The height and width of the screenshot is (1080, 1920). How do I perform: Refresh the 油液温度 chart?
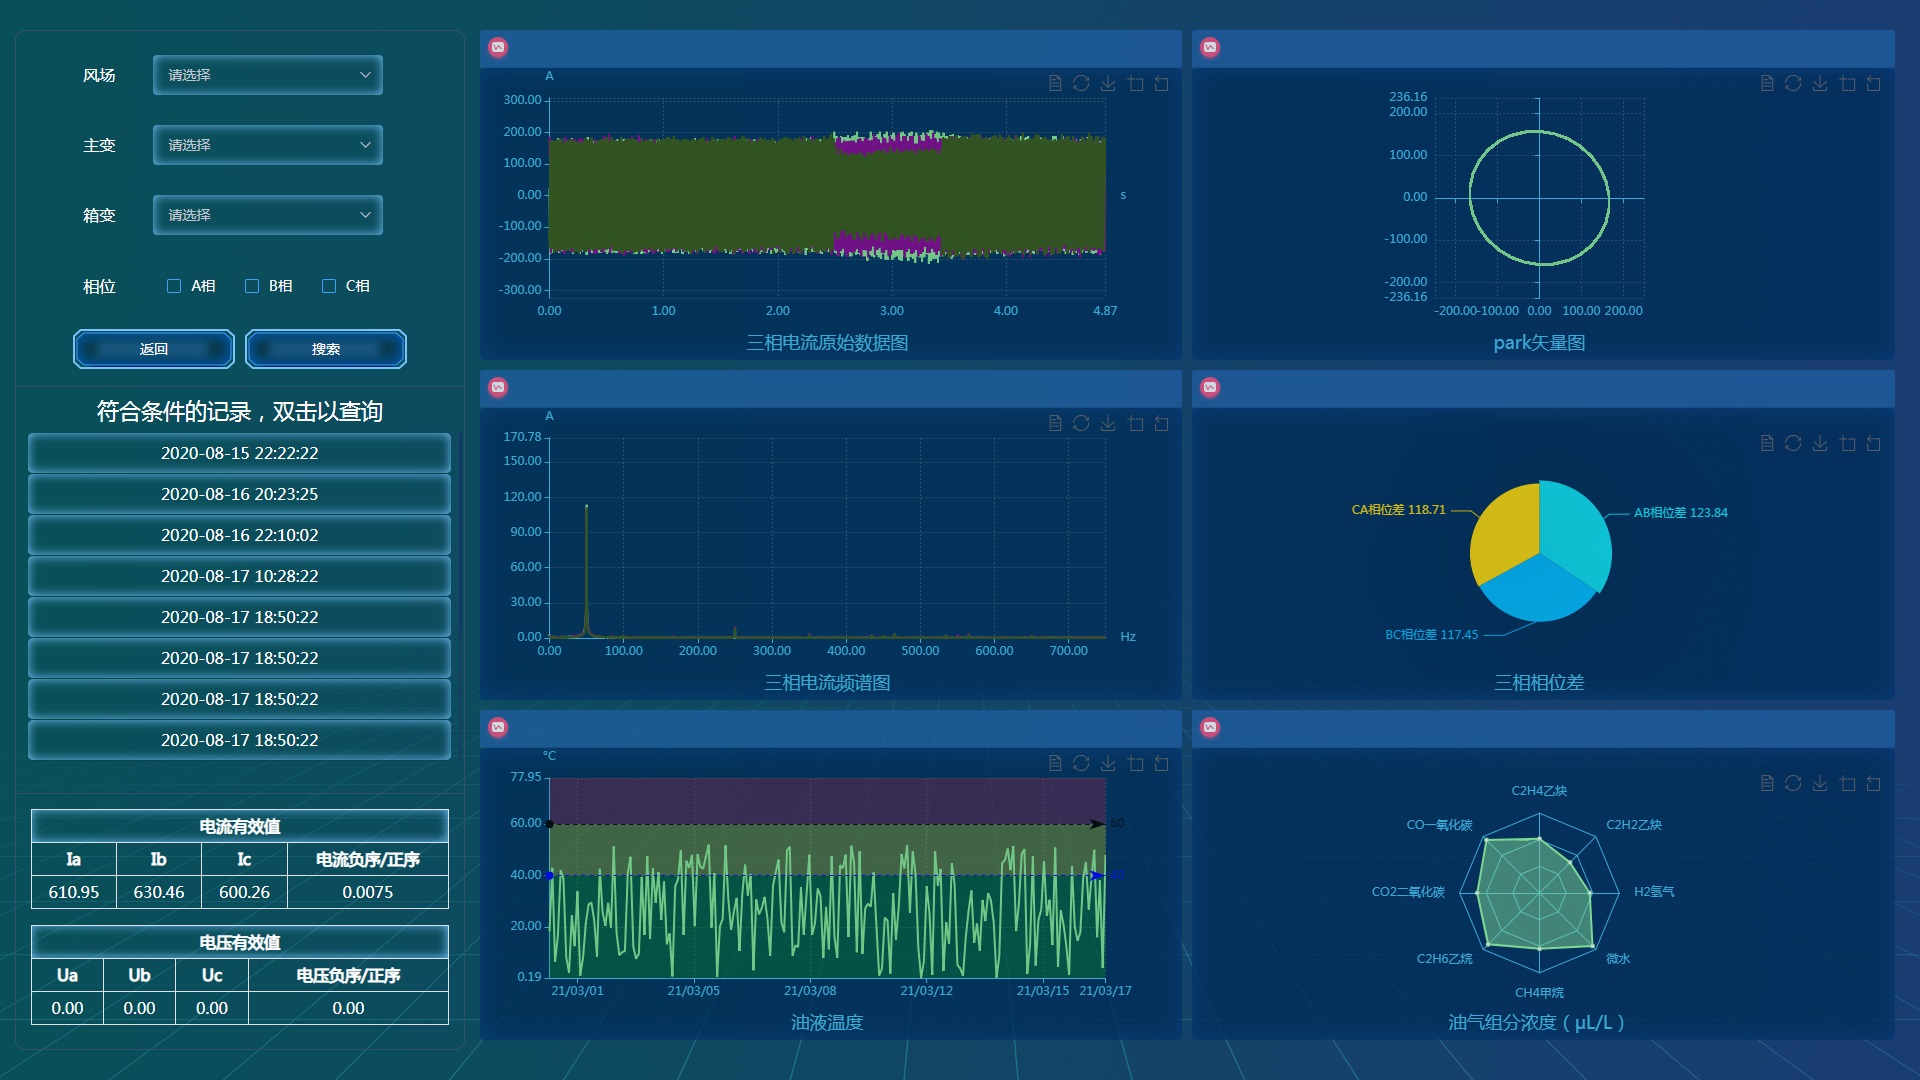pos(1081,764)
